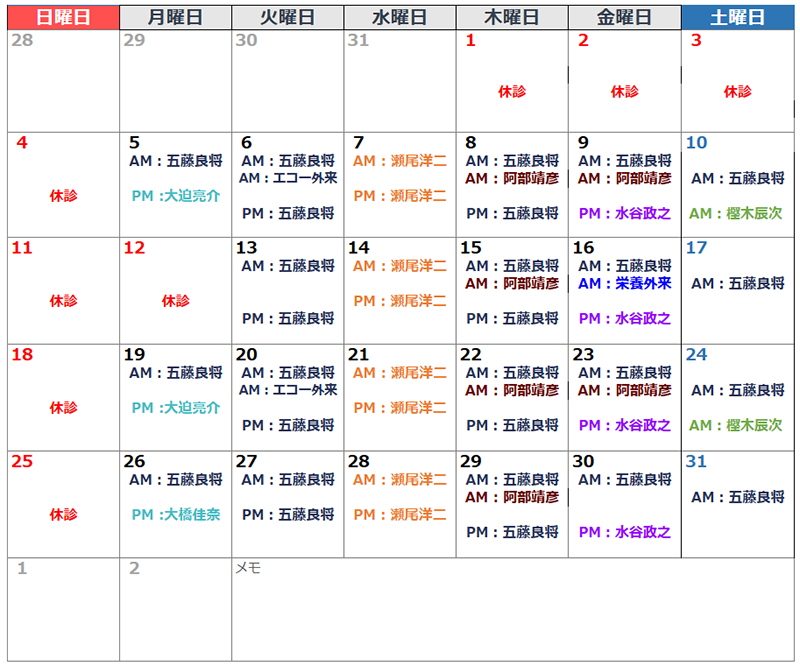Open the PM 大橋佳奈 entry on the 26th
The width and height of the screenshot is (800, 666).
point(176,515)
